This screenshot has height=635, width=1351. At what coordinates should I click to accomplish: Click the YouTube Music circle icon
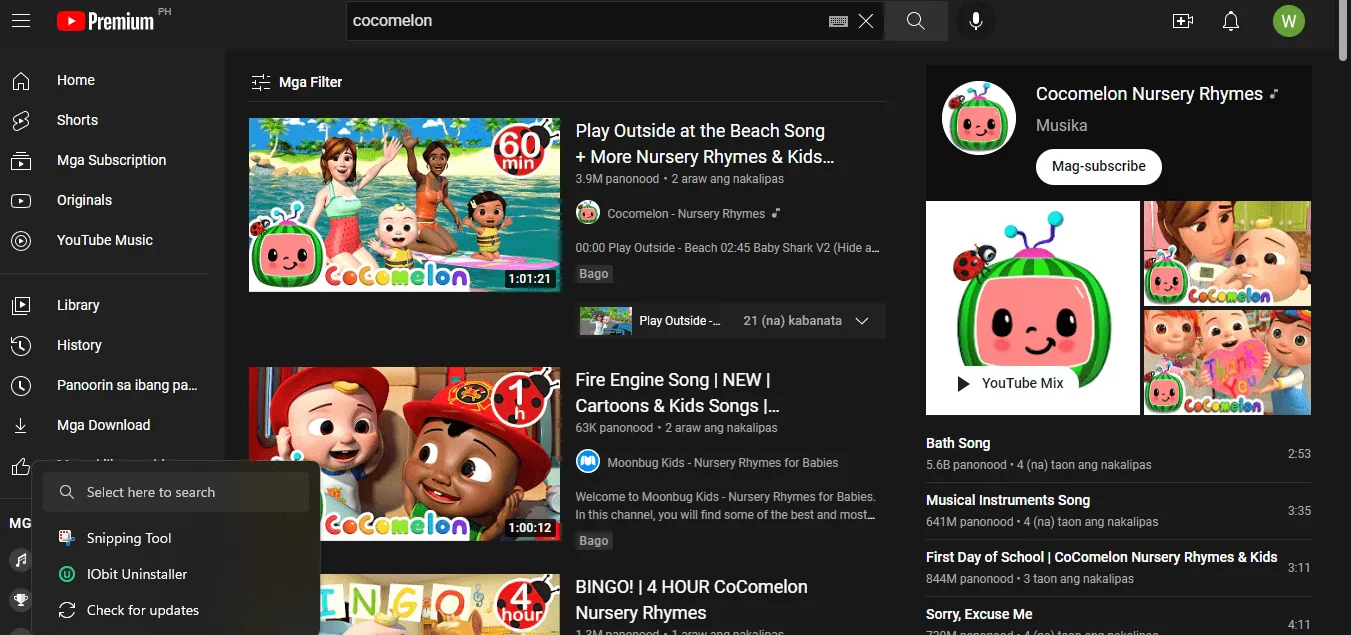point(20,240)
